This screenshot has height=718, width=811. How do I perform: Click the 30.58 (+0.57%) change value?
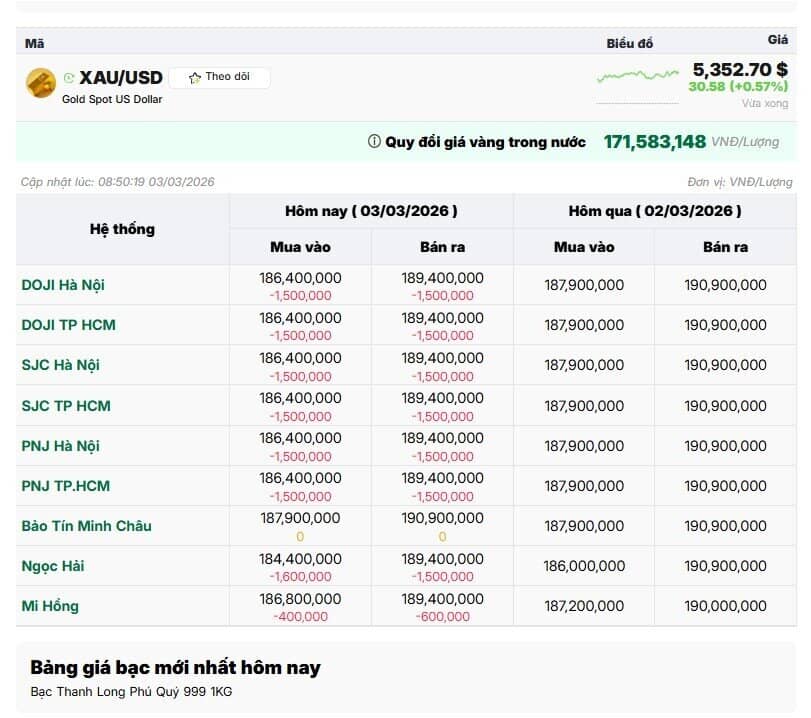pyautogui.click(x=738, y=86)
